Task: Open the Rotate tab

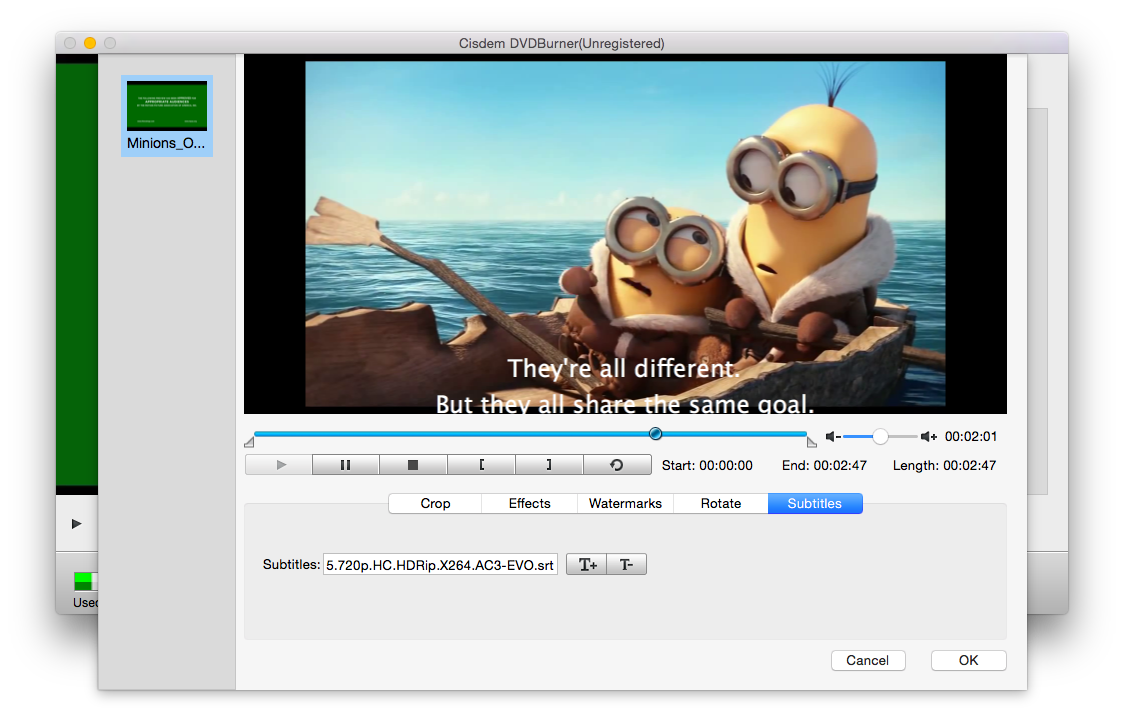Action: (720, 503)
